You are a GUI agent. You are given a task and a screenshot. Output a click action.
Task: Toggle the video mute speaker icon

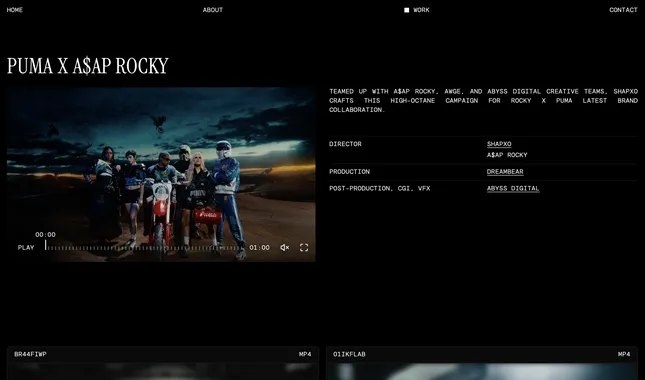pos(285,248)
